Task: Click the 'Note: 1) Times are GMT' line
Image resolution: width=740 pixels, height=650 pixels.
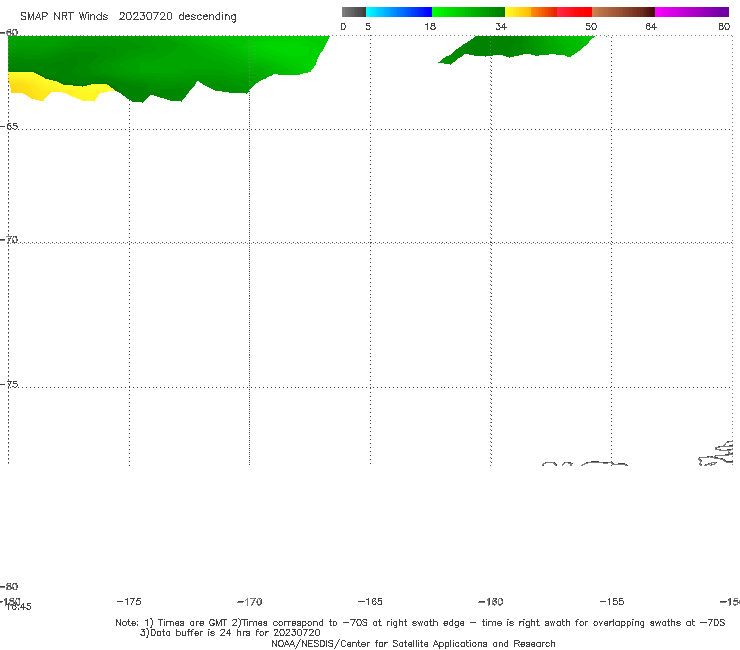Action: pyautogui.click(x=420, y=623)
